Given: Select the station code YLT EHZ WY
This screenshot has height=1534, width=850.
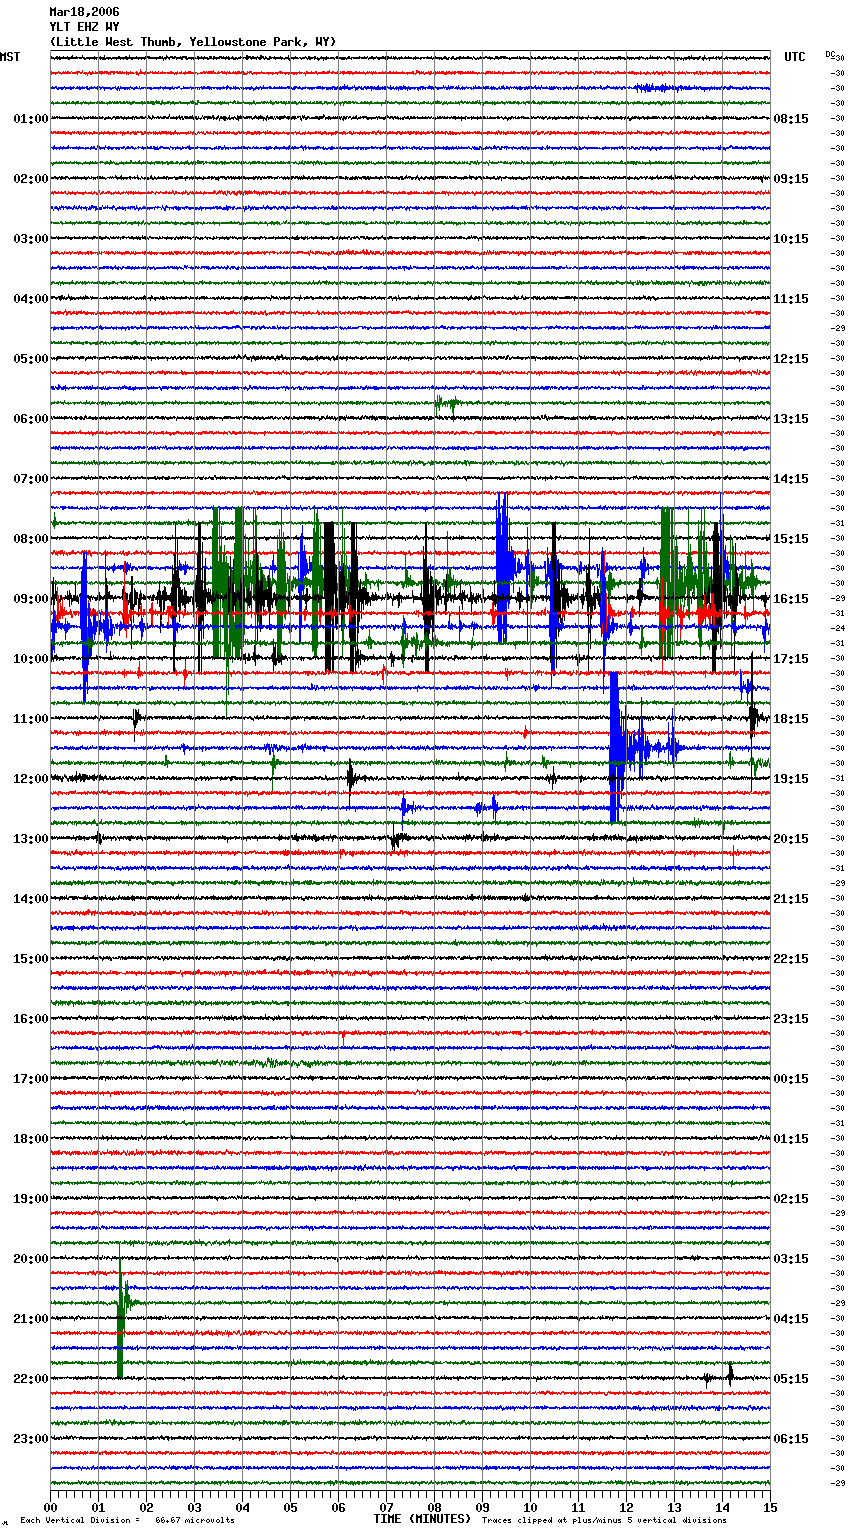Looking at the screenshot, I should click(x=84, y=27).
